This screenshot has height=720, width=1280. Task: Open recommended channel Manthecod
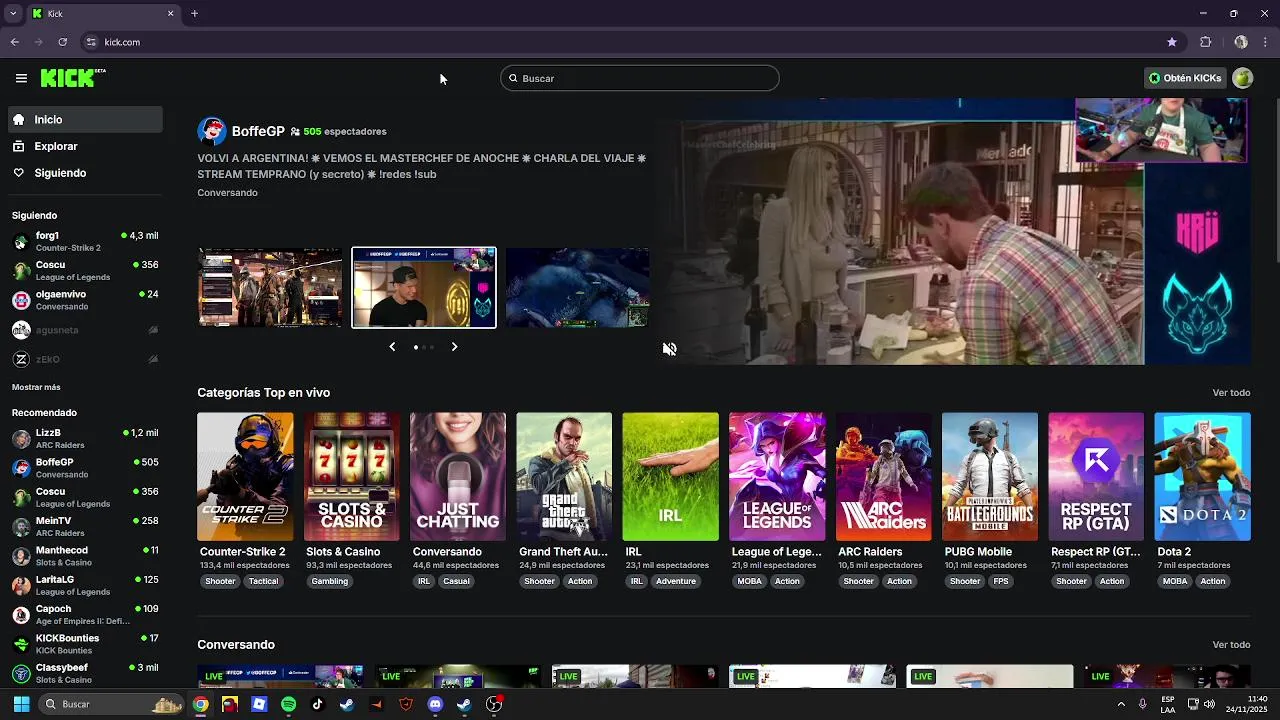point(85,556)
